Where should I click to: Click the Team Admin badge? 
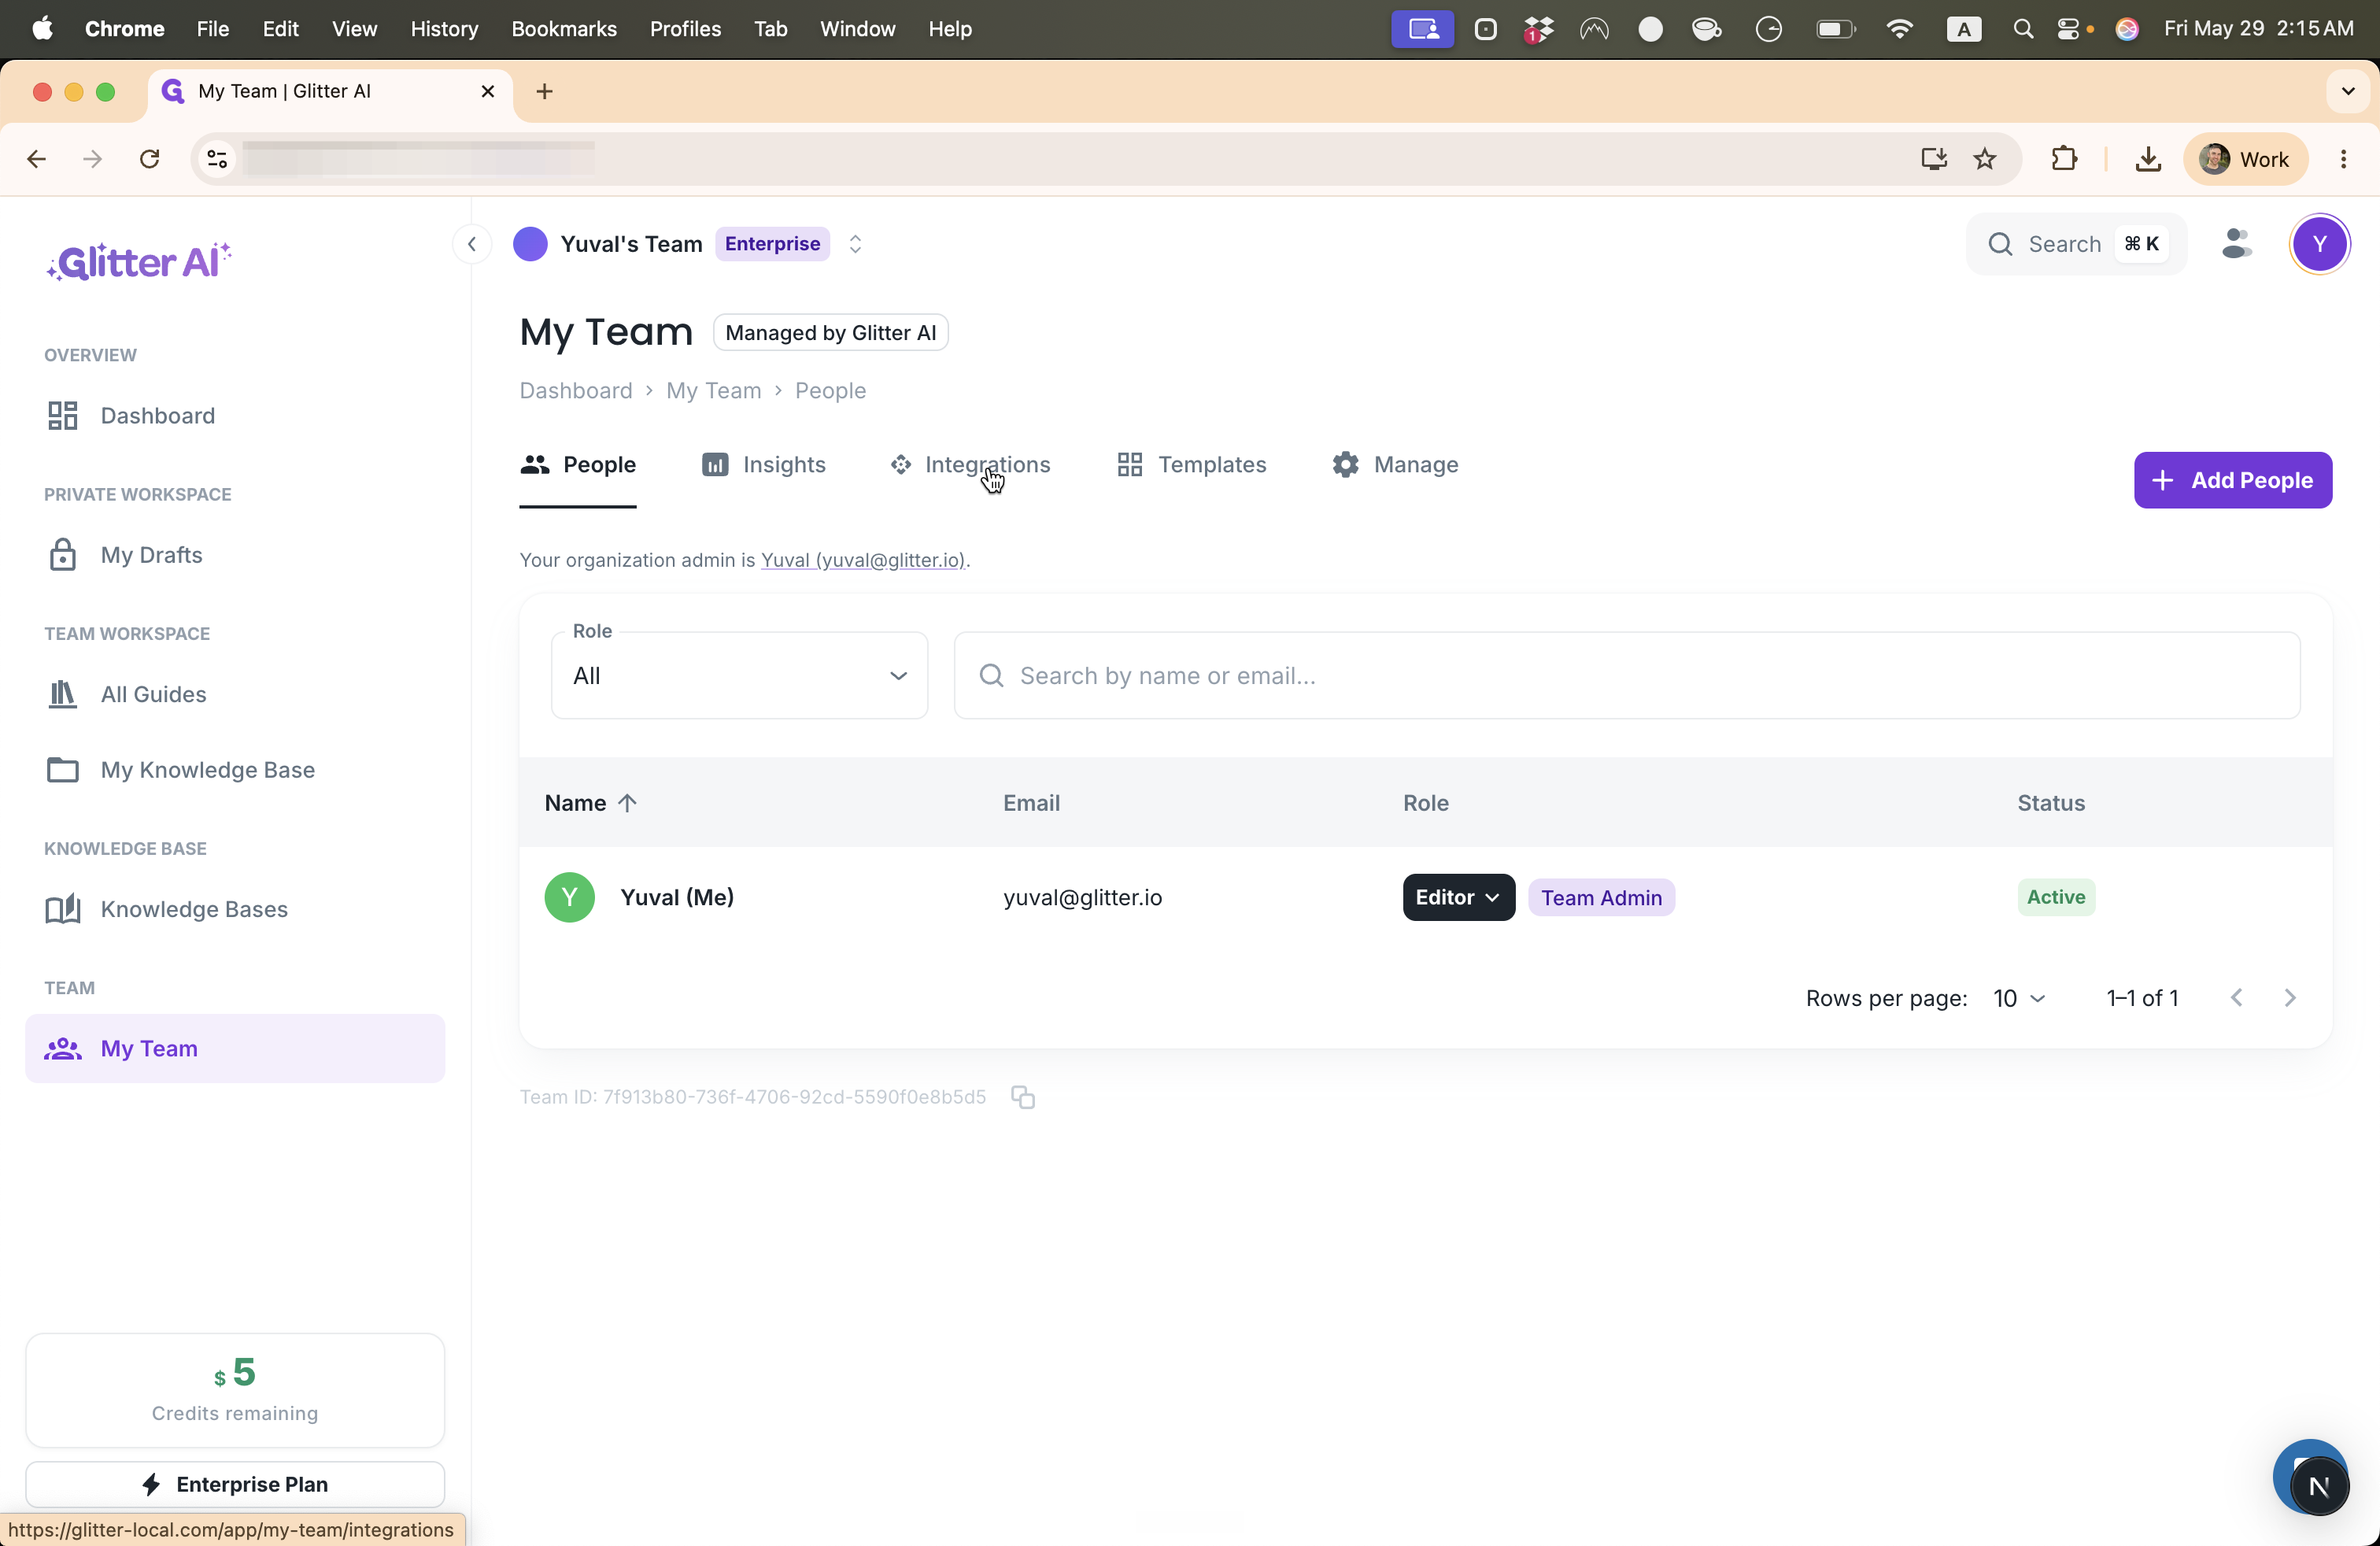[x=1601, y=898]
